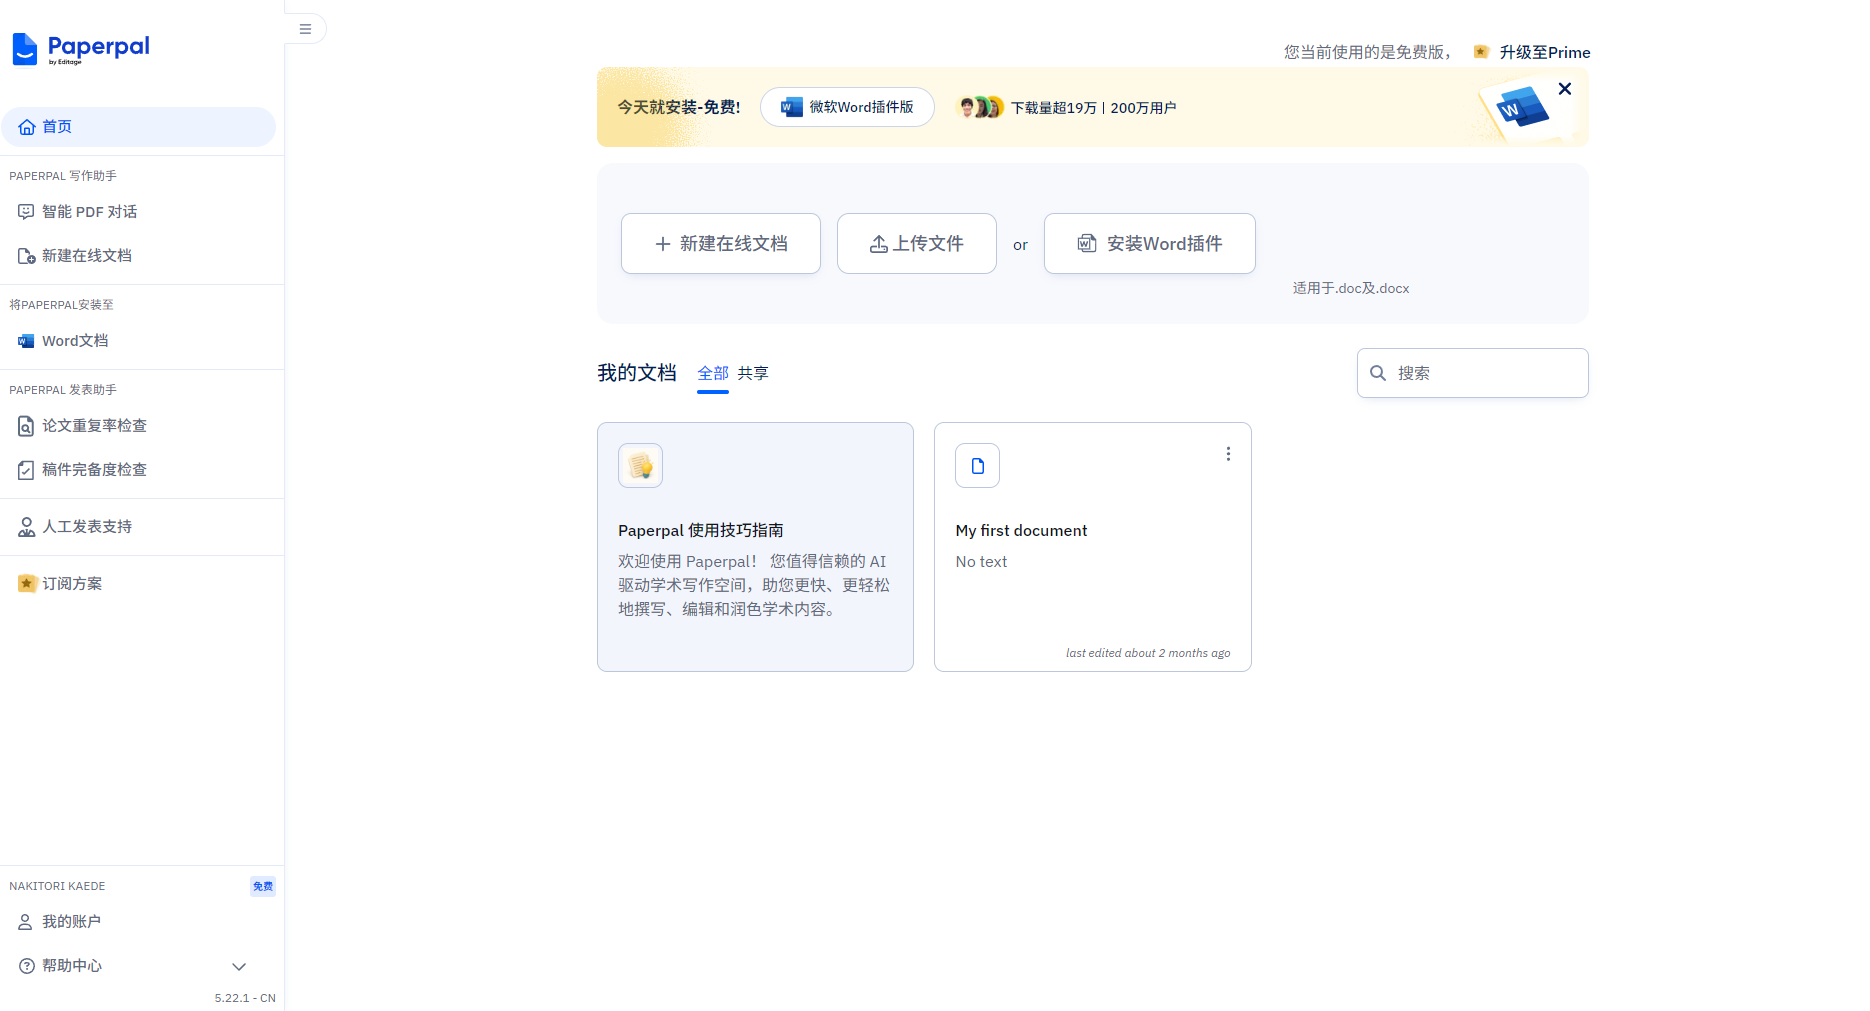Open 首页 home in the sidebar
The image size is (1870, 1011).
coord(138,127)
